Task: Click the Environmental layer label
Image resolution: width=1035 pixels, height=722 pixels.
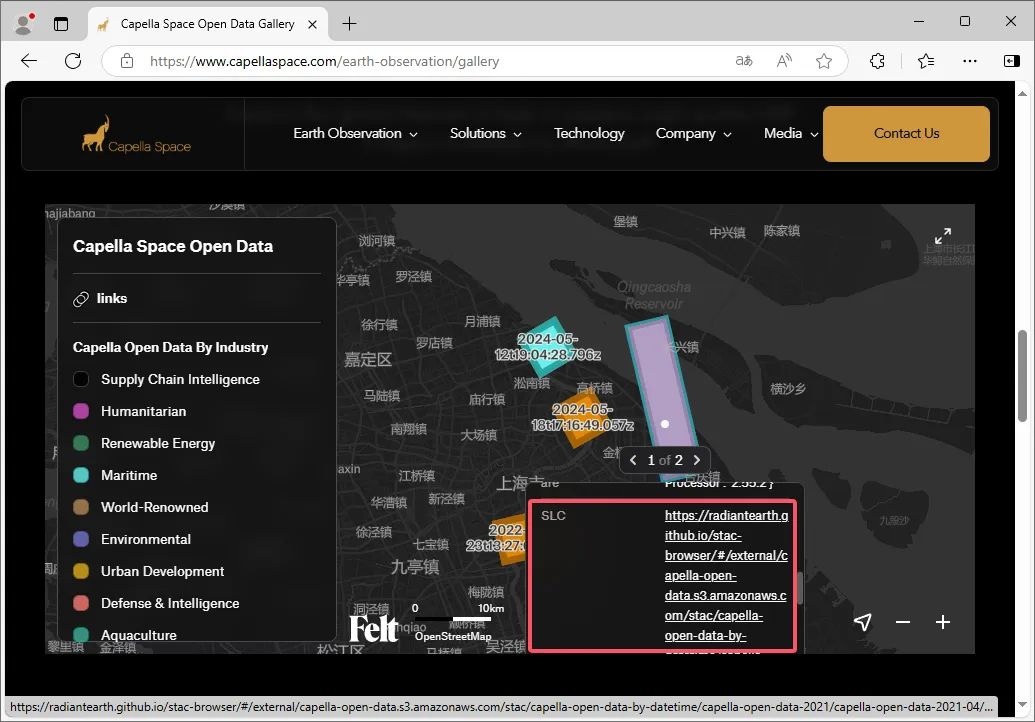Action: coord(146,539)
